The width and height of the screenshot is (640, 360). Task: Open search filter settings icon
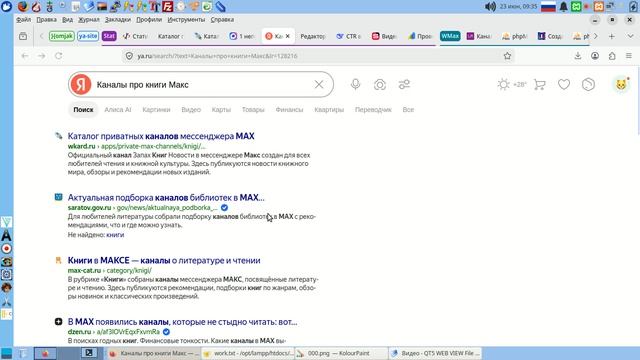pos(404,84)
